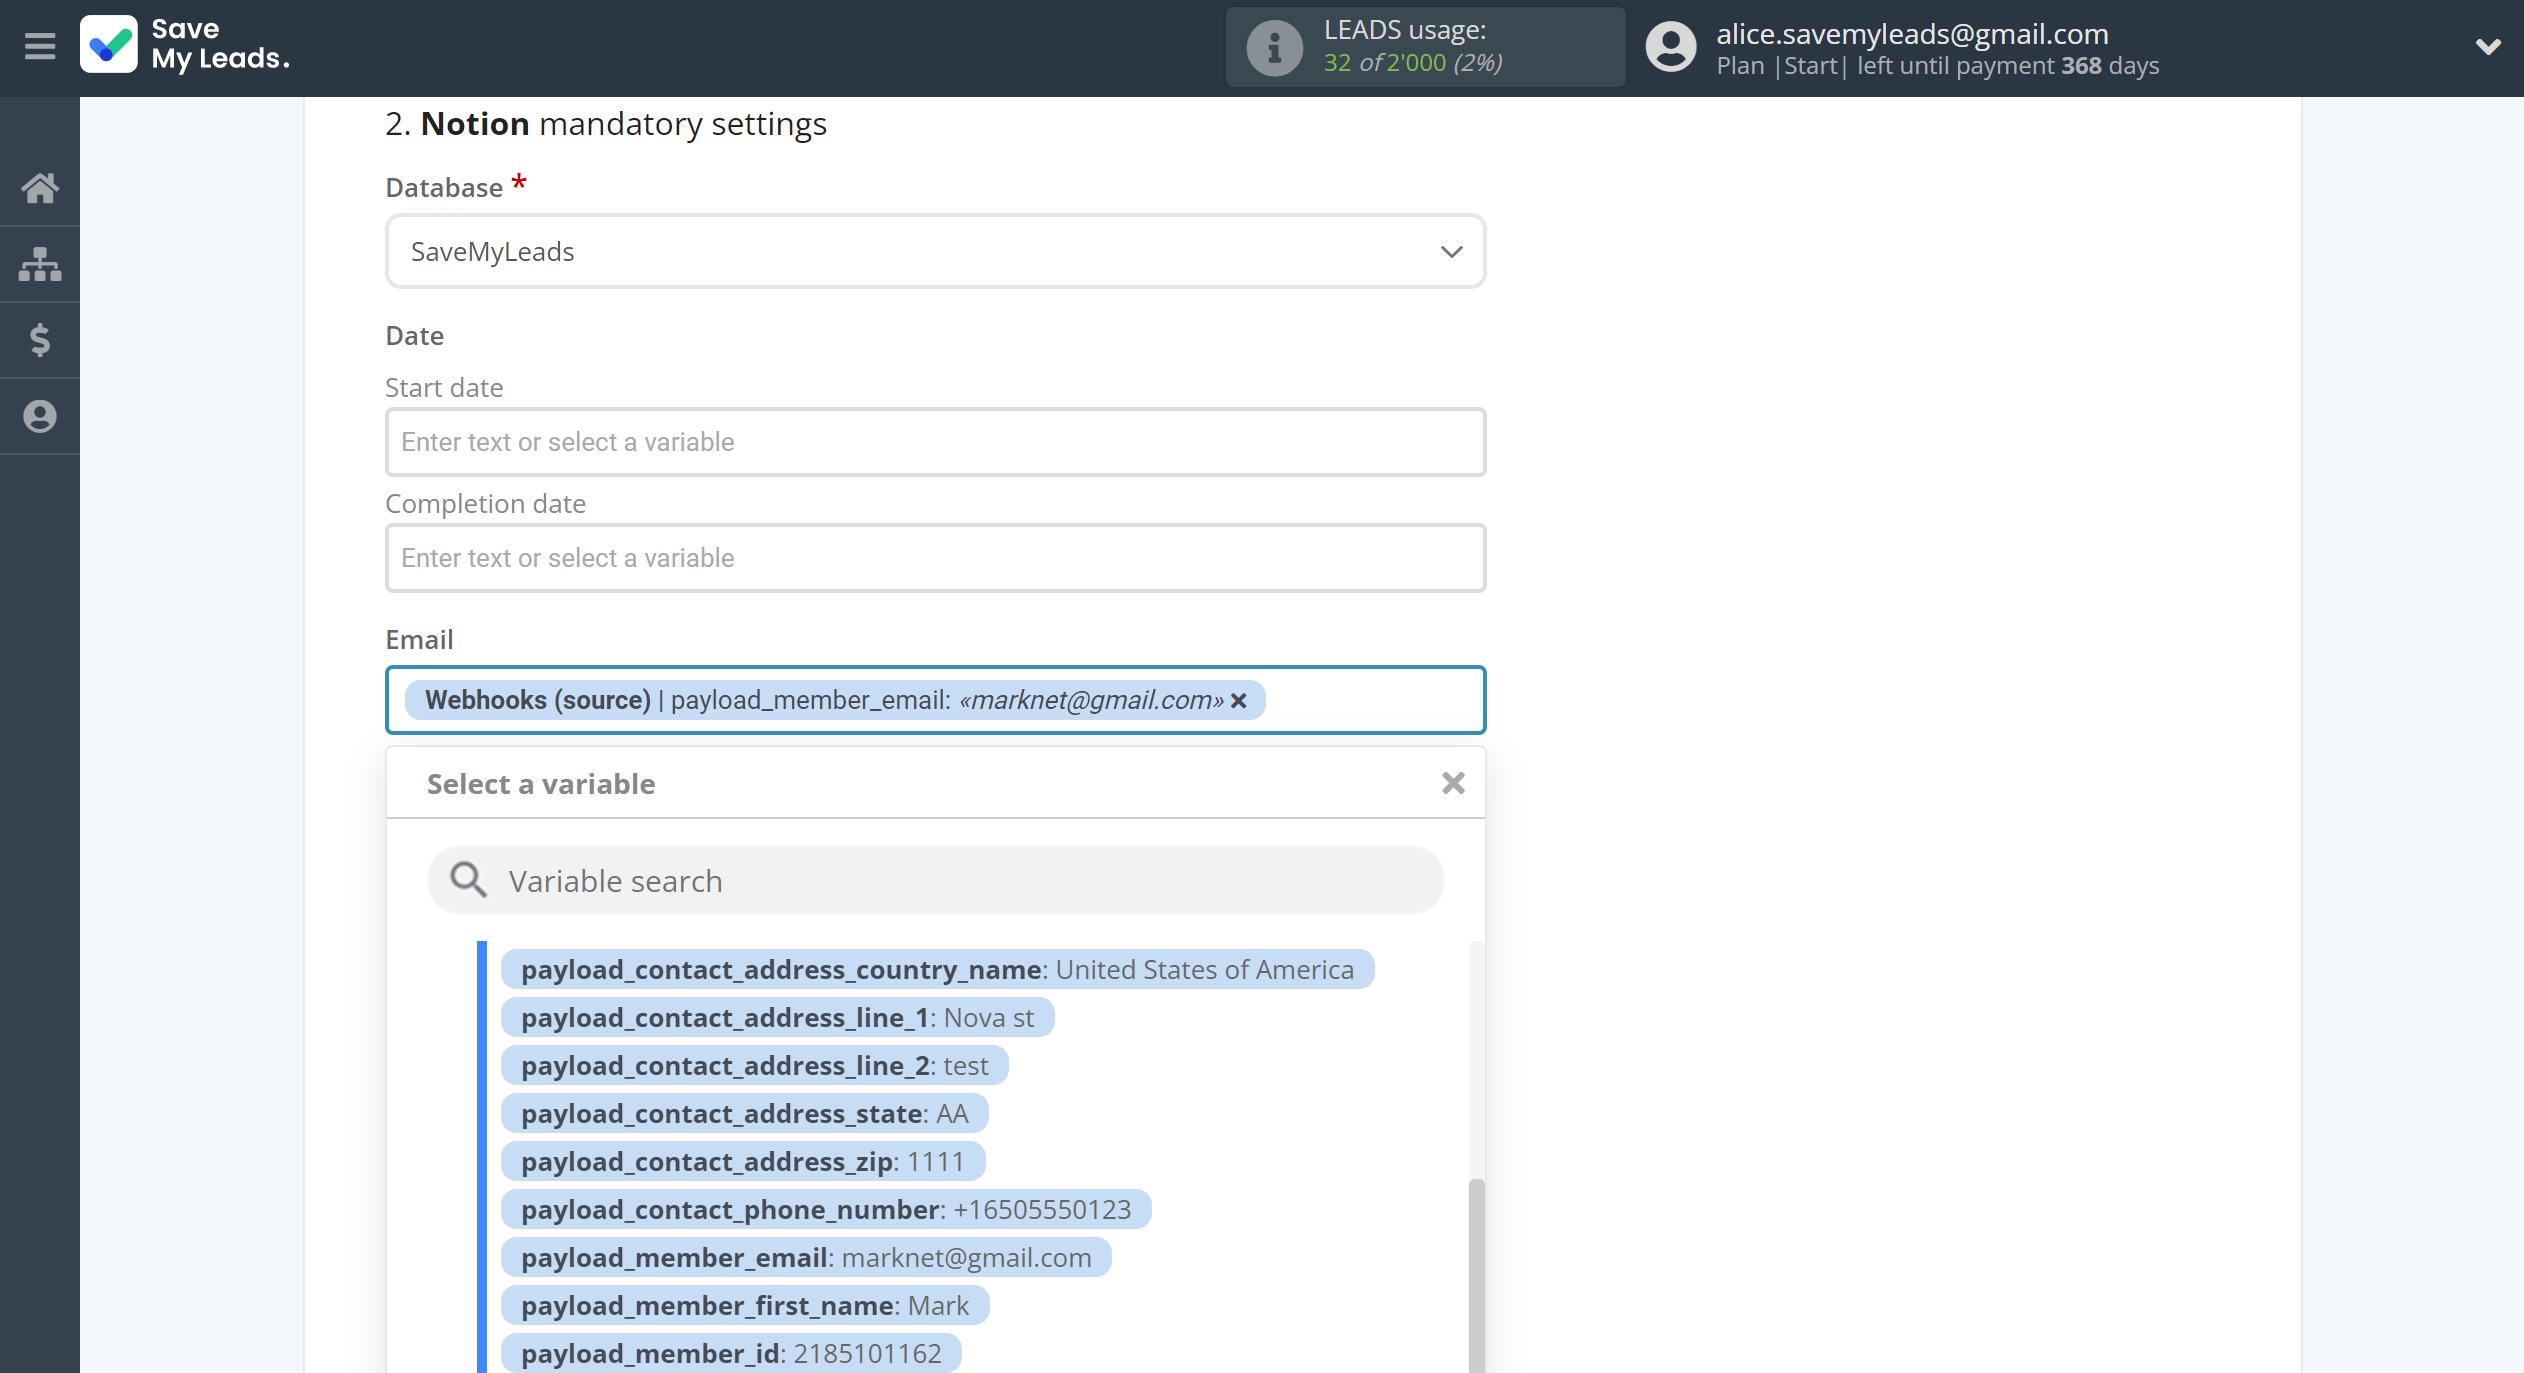Viewport: 2524px width, 1373px height.
Task: Select payload_member_first_name variable
Action: pyautogui.click(x=745, y=1305)
